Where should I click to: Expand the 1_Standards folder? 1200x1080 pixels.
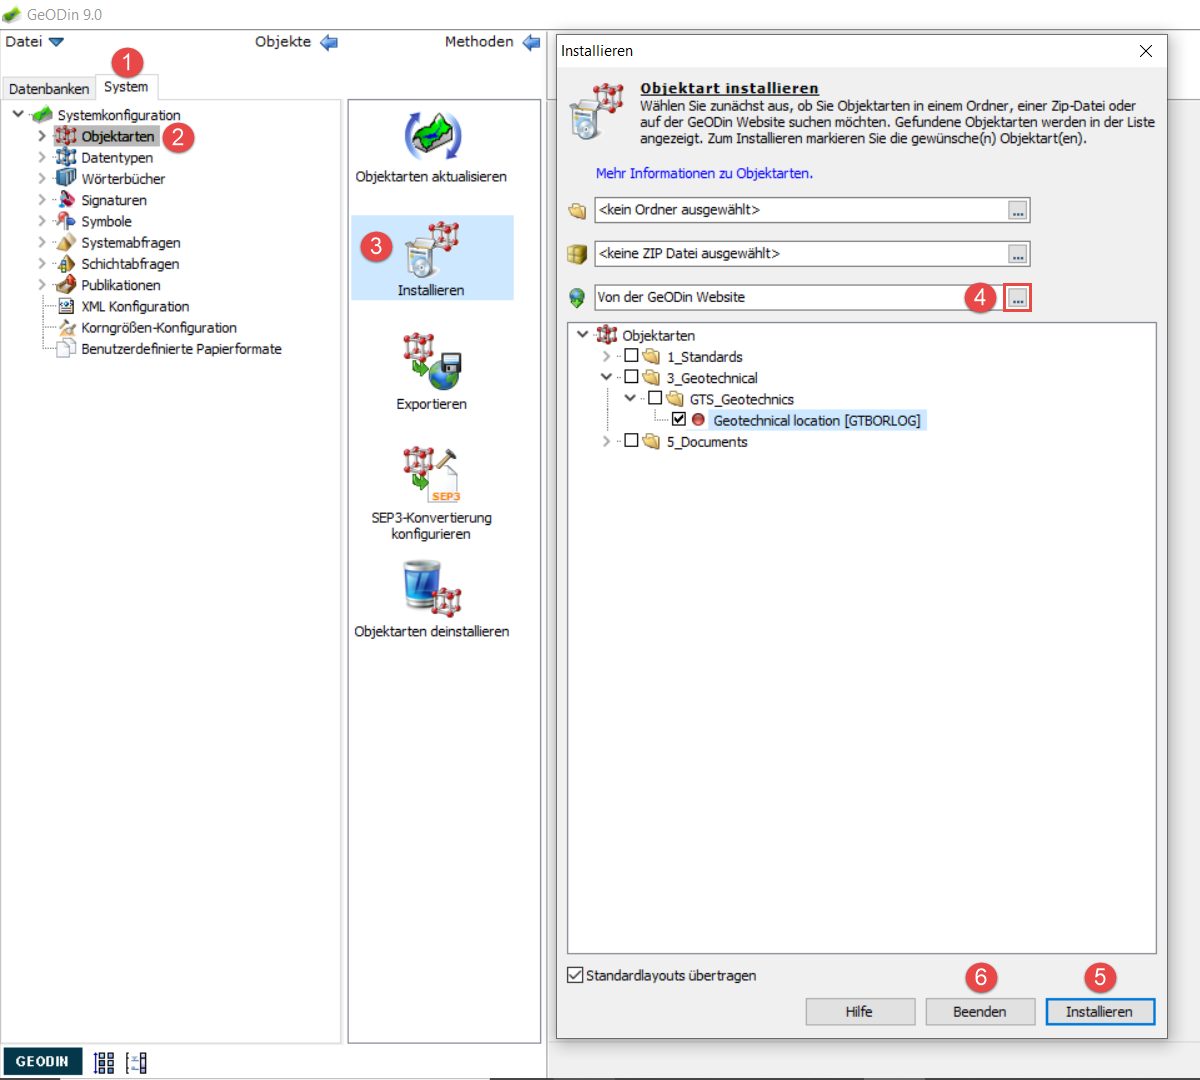[x=606, y=356]
